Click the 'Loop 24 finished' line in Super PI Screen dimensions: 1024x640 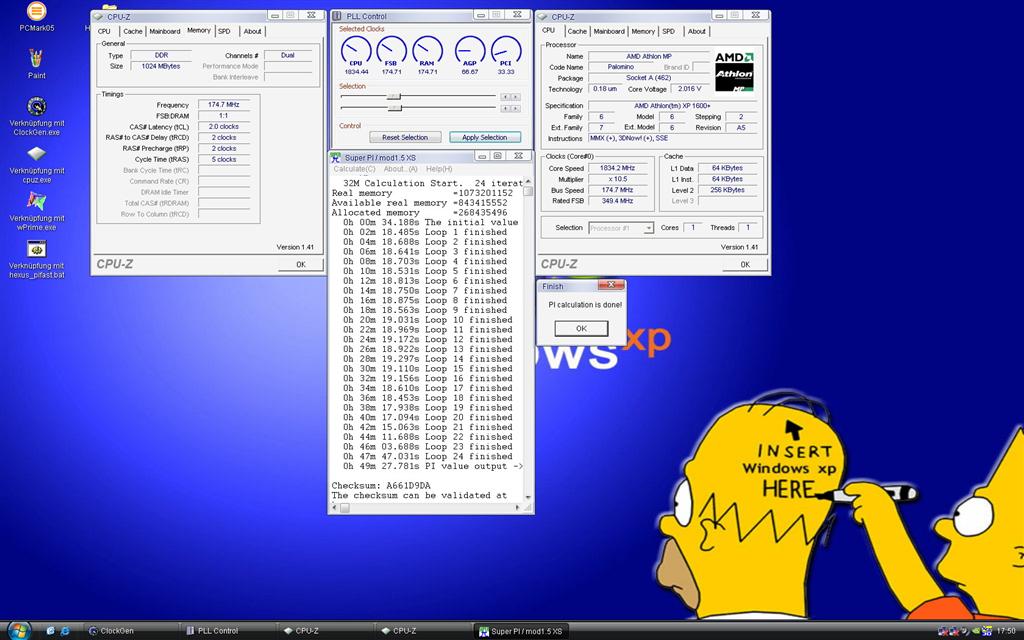tap(428, 456)
